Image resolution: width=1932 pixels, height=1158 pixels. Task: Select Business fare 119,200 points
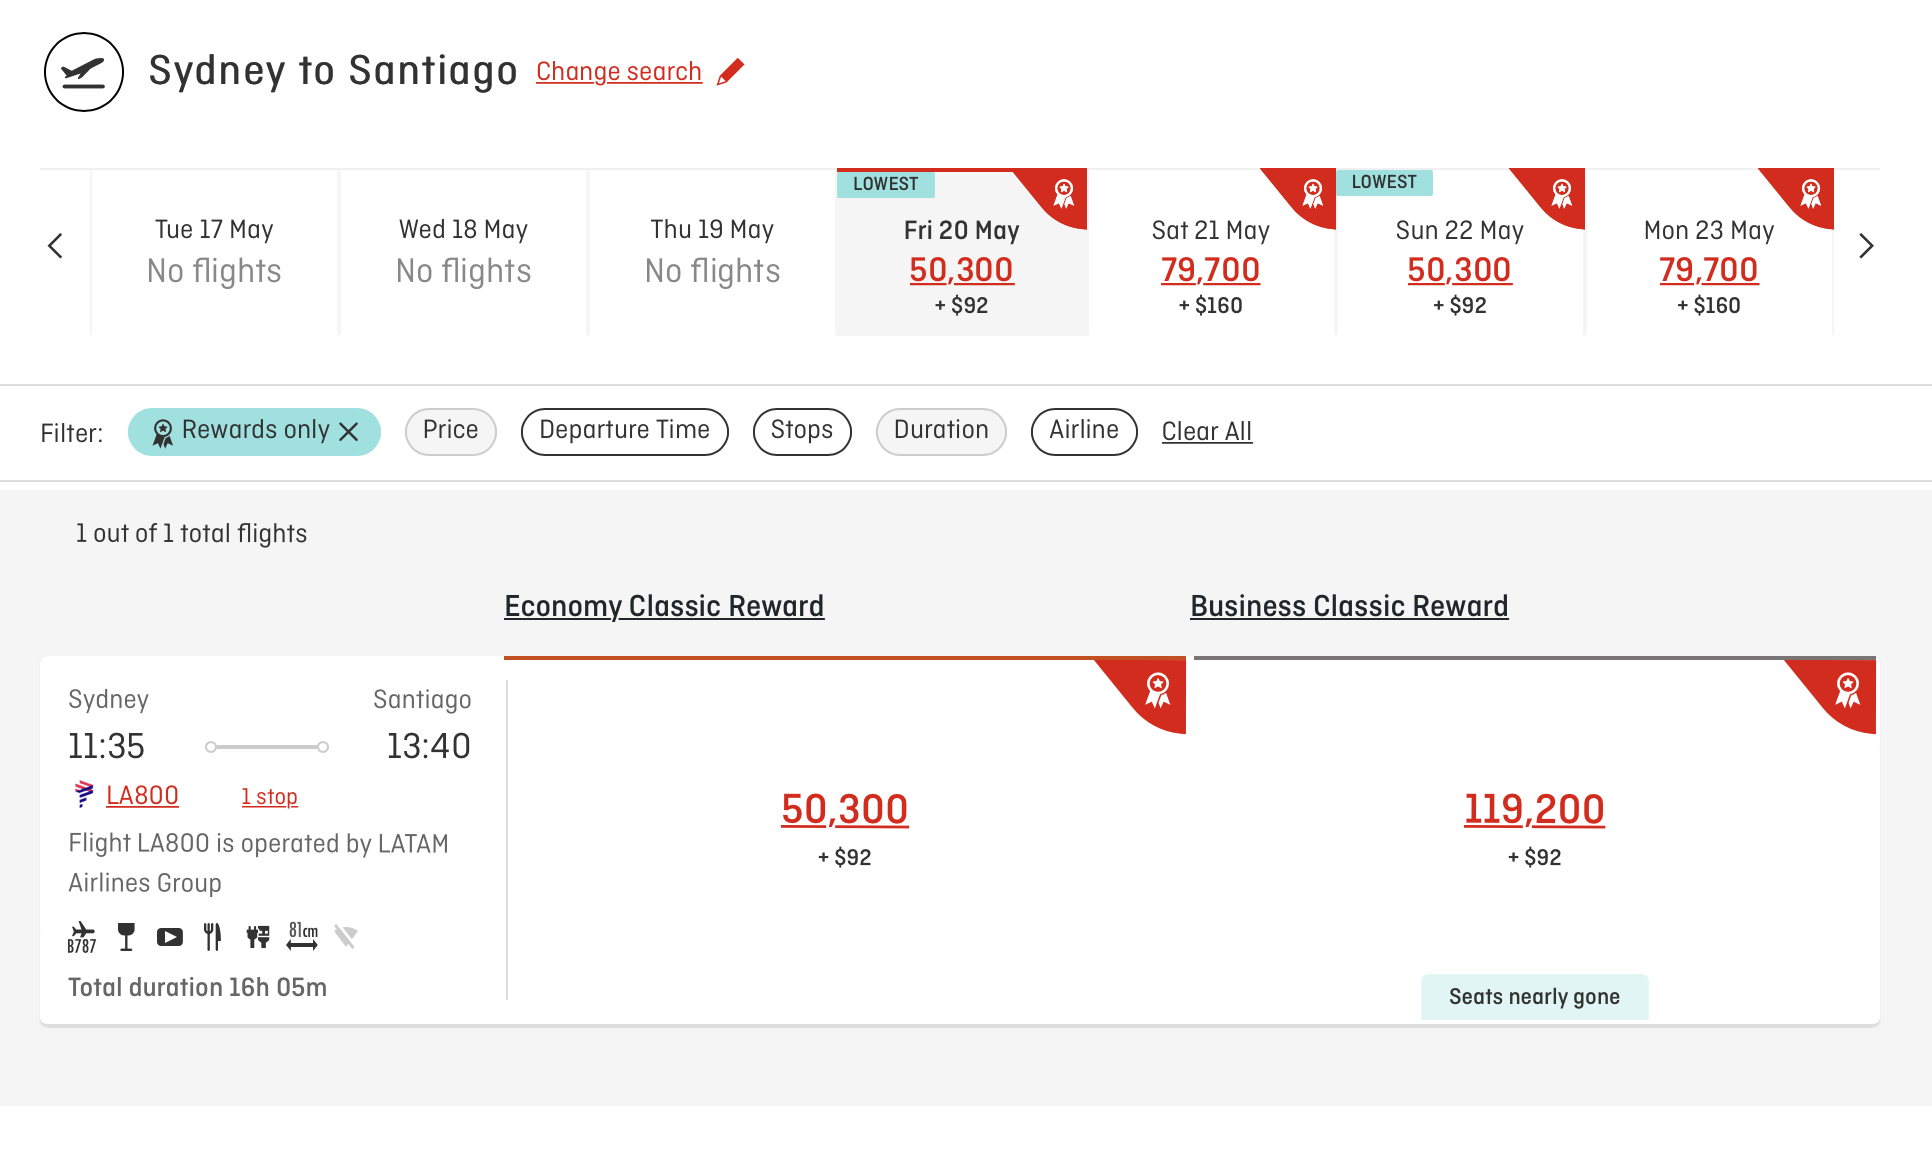[1534, 810]
